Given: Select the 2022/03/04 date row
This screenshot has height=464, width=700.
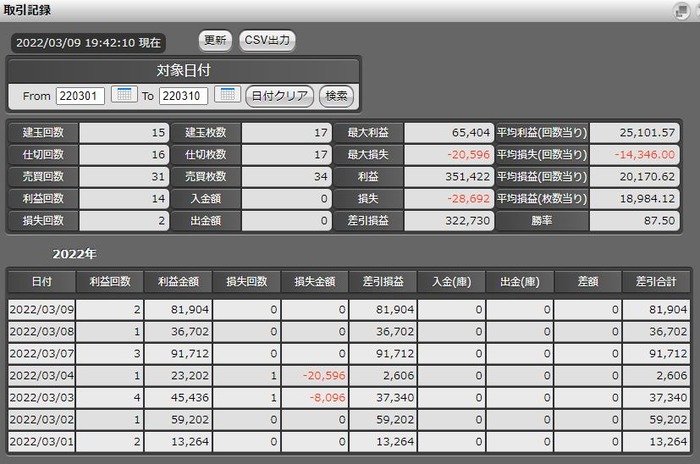Looking at the screenshot, I should 349,375.
